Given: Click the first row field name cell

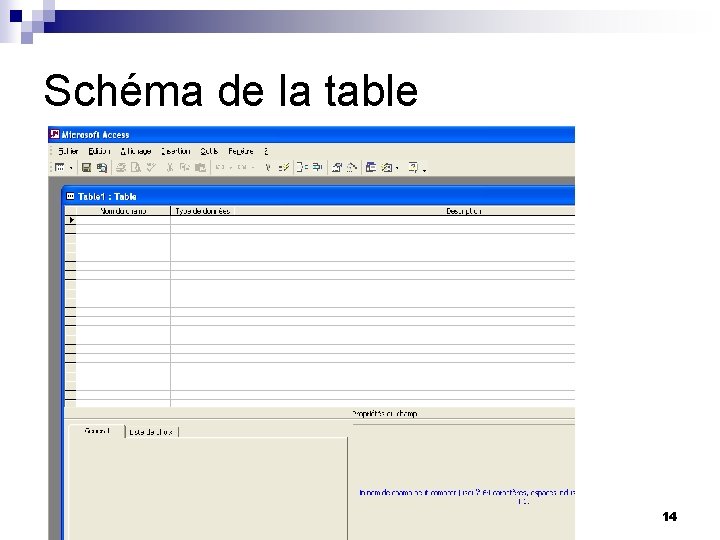Looking at the screenshot, I should point(123,220).
